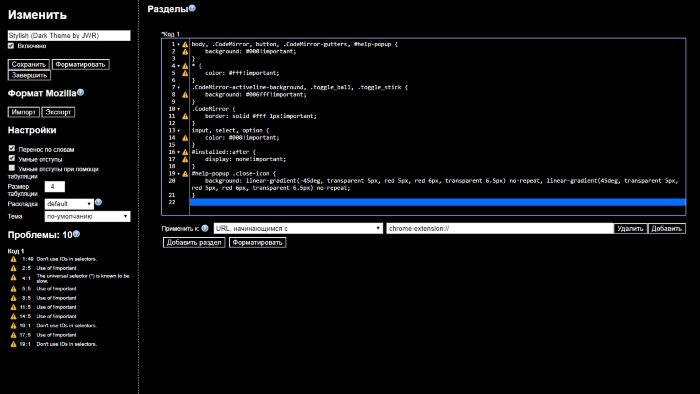The image size is (700, 394).
Task: Click the style name field 'Stylish (Dark Theme by JWR)'
Action: (x=69, y=35)
